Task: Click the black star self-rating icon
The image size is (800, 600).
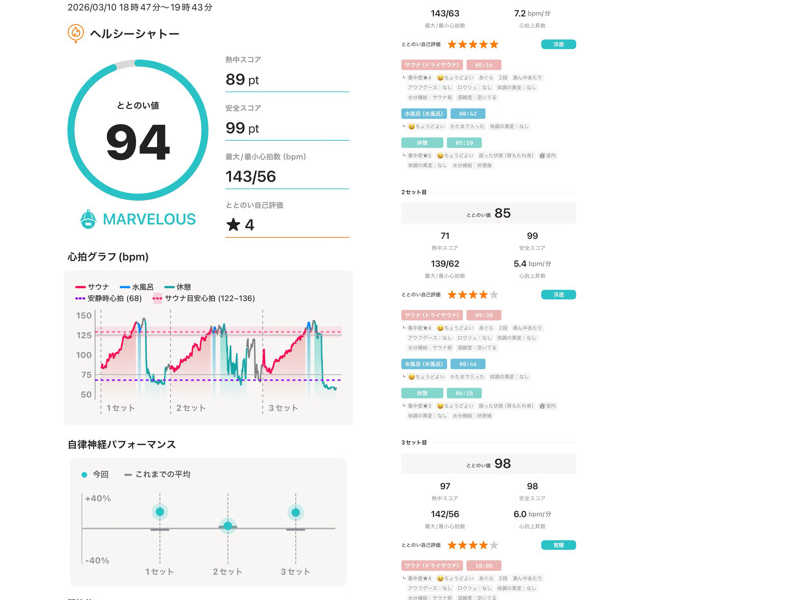Action: (x=233, y=224)
